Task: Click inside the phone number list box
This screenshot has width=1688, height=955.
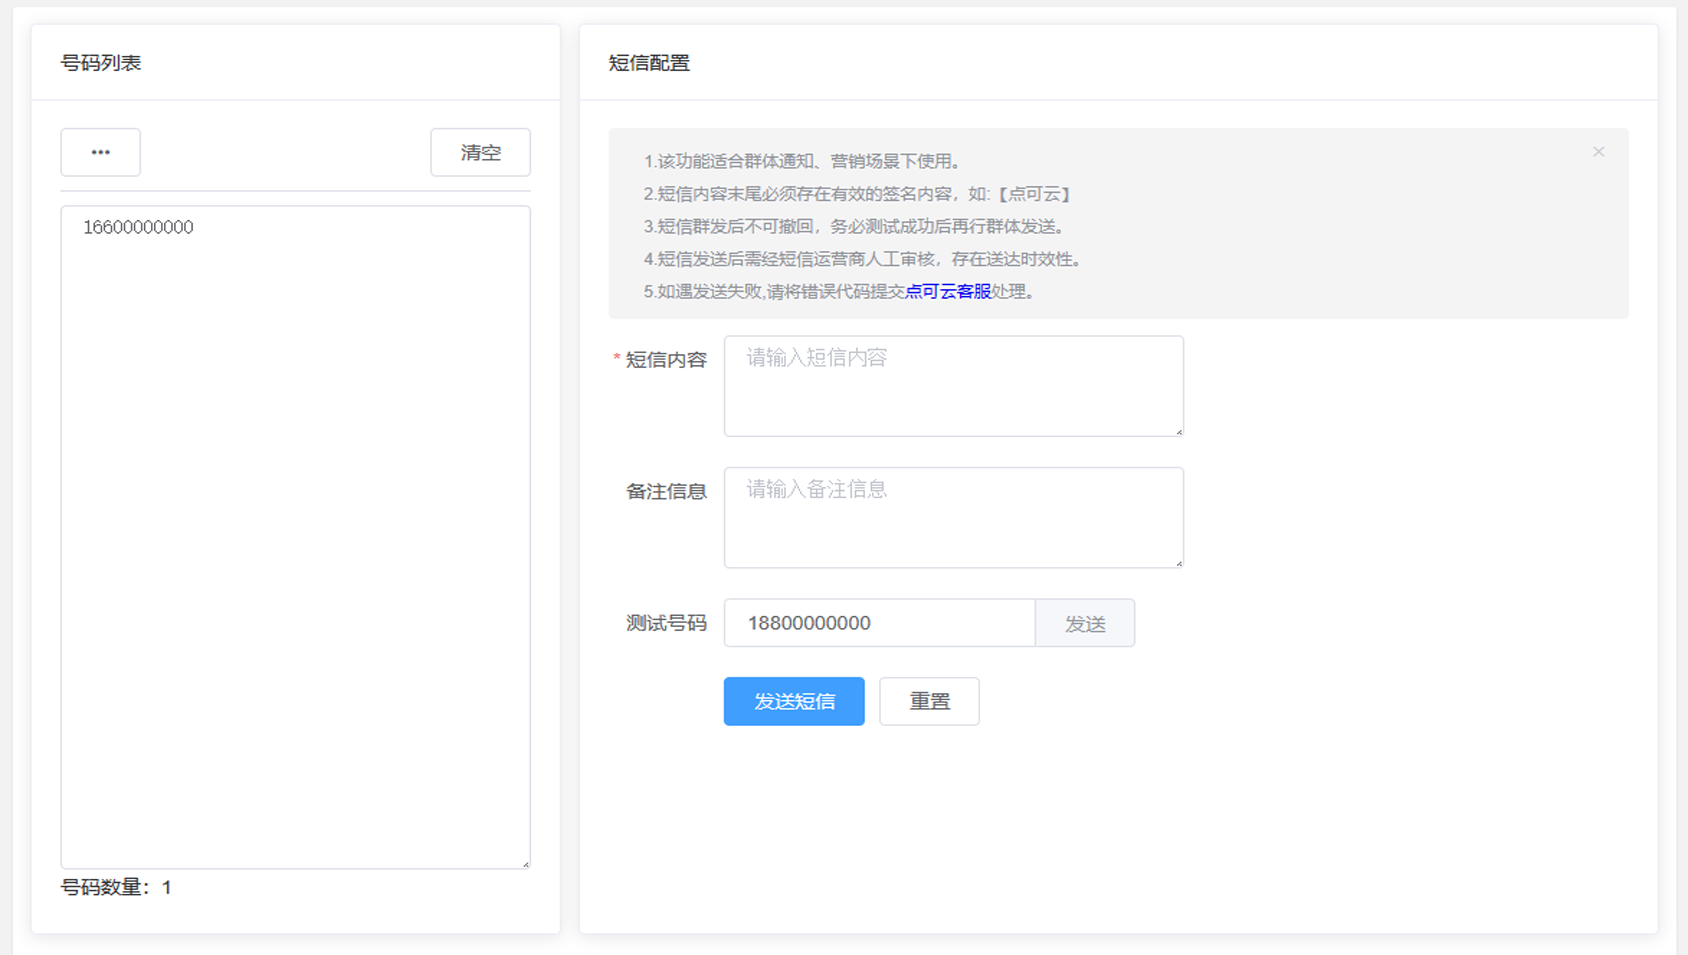Action: click(295, 540)
